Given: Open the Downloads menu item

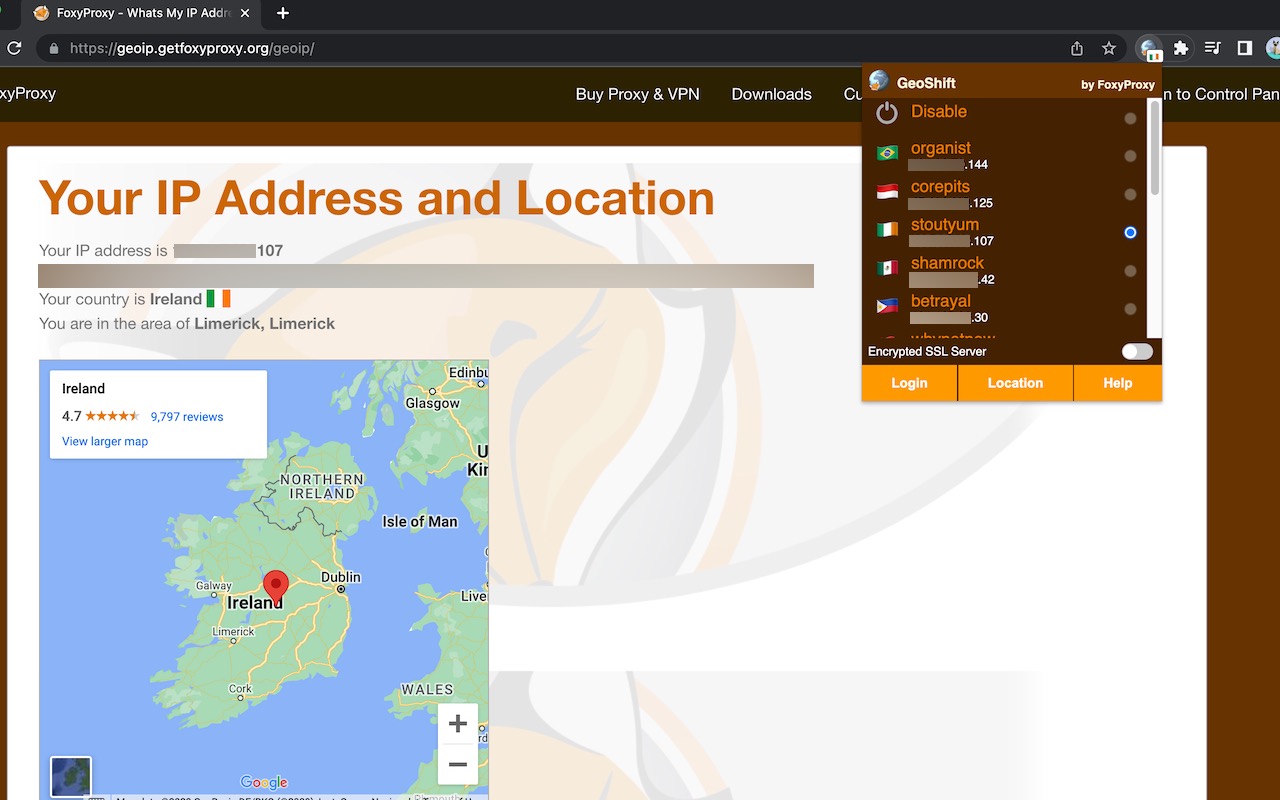Looking at the screenshot, I should click(771, 94).
